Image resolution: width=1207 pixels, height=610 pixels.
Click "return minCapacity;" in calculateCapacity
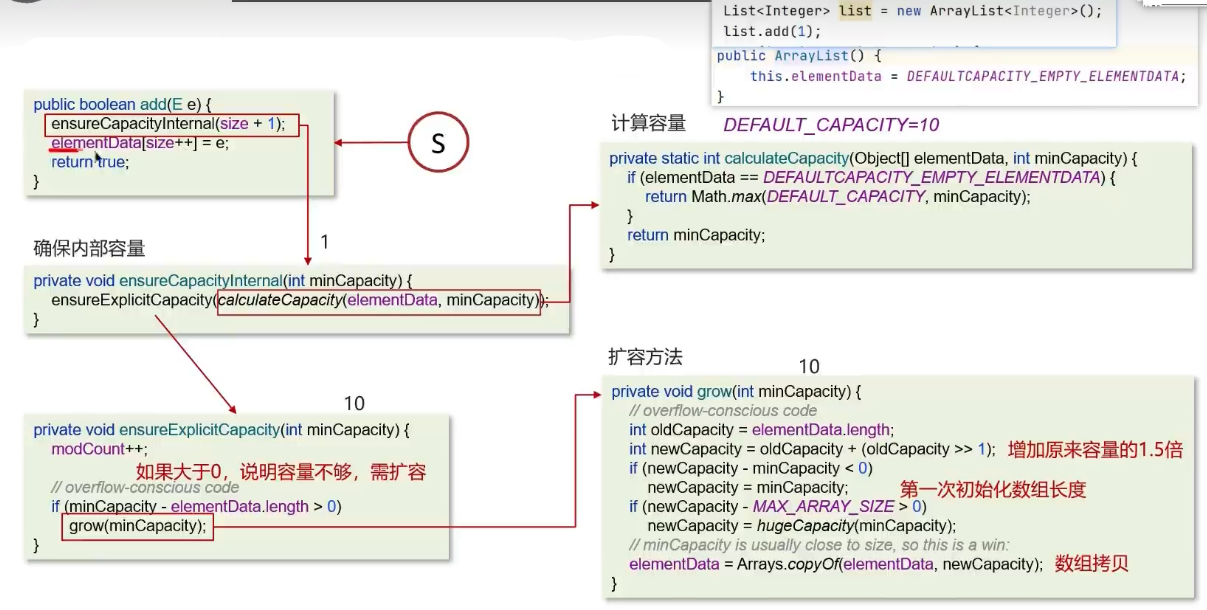pyautogui.click(x=695, y=235)
